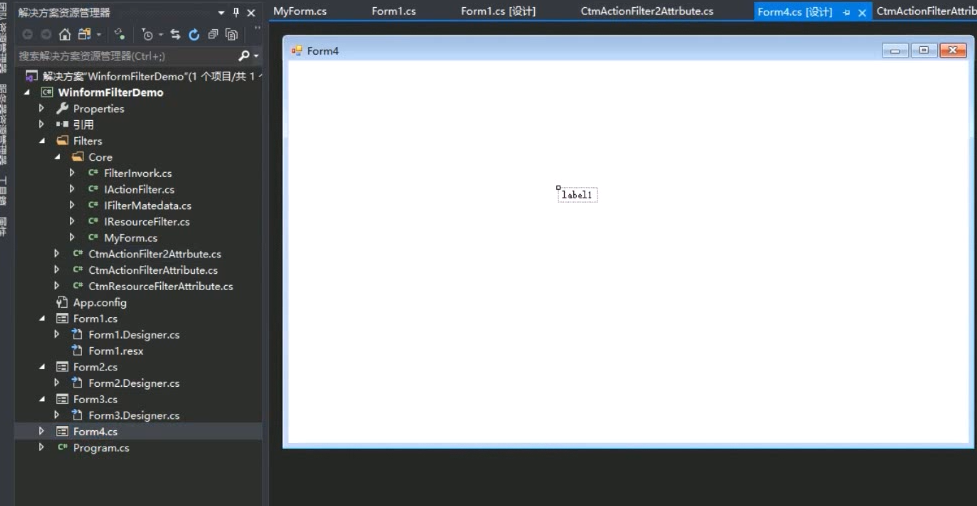
Task: Click the folder icon beside Filters
Action: pos(62,141)
